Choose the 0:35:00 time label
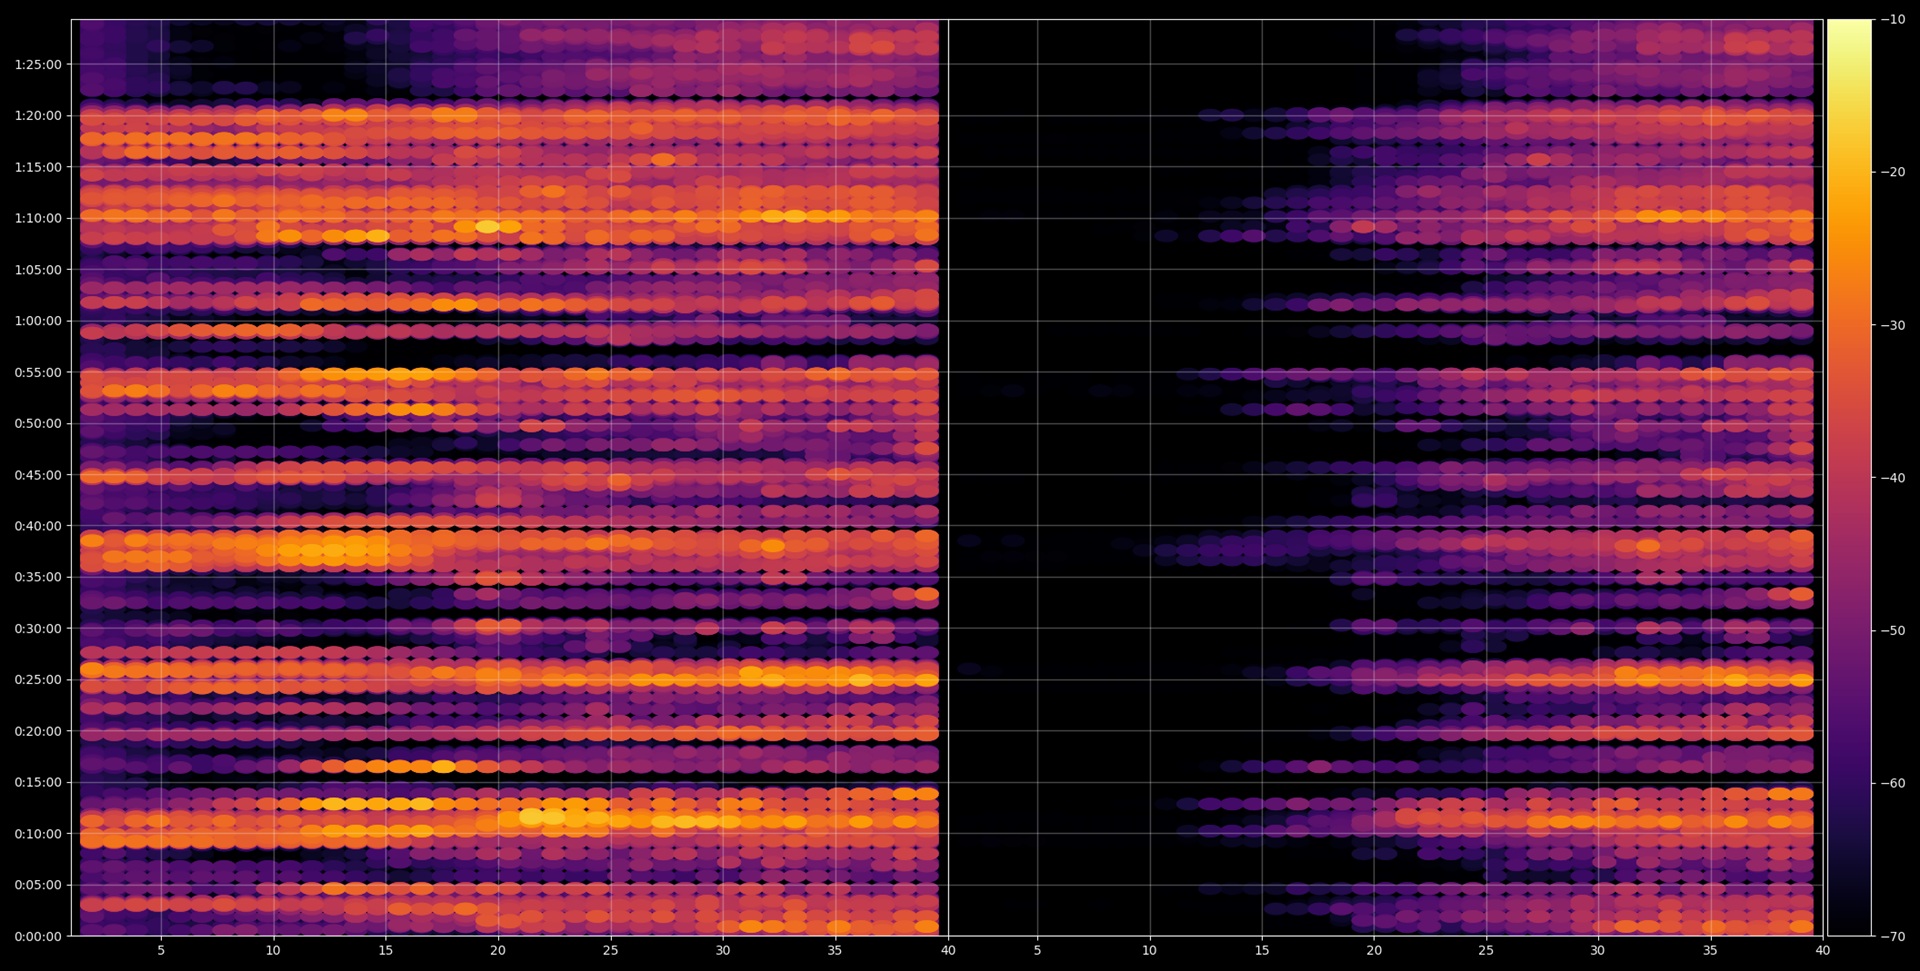Screen dimensions: 1920x971 coord(38,577)
